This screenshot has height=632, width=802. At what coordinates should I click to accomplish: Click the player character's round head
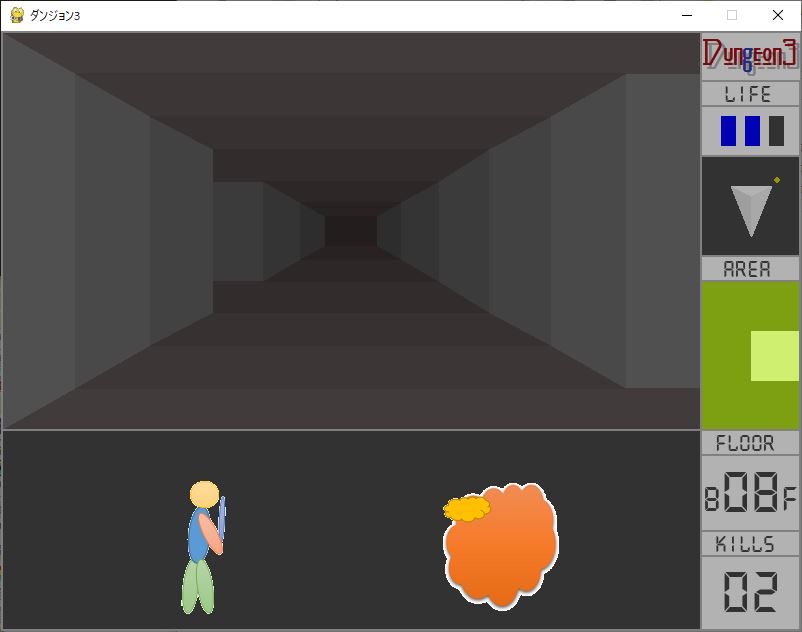click(x=204, y=494)
